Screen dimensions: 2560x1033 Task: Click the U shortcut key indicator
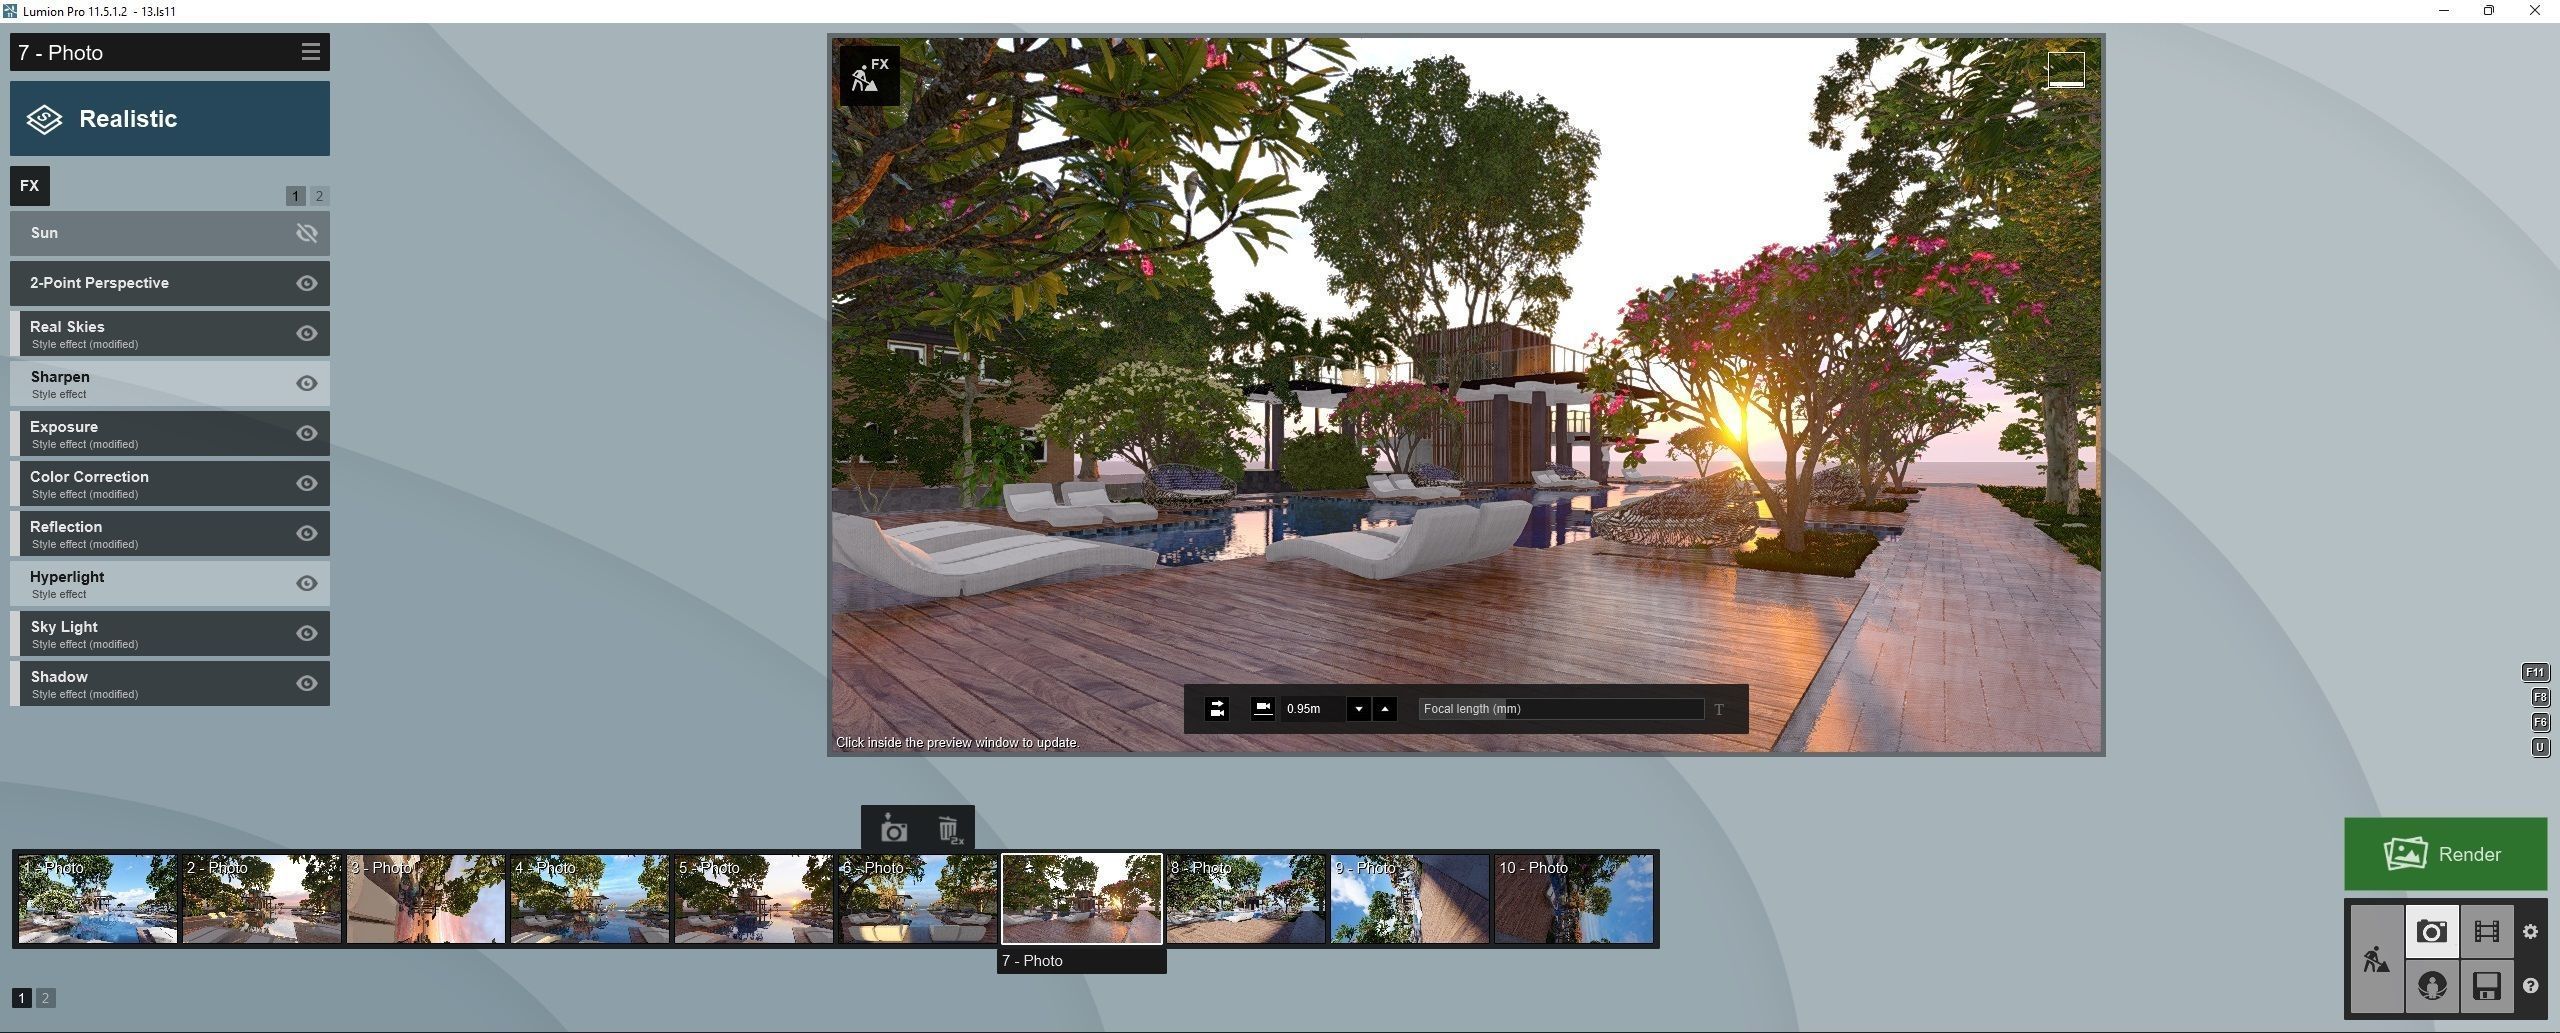coord(2540,748)
